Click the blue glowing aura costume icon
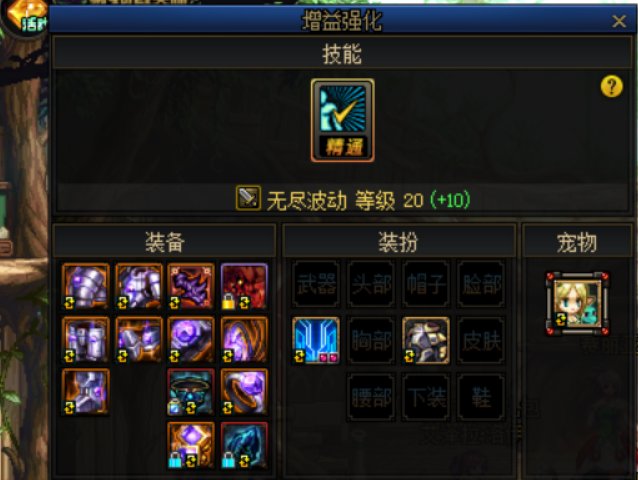Screen dimensions: 638x480 [316, 340]
